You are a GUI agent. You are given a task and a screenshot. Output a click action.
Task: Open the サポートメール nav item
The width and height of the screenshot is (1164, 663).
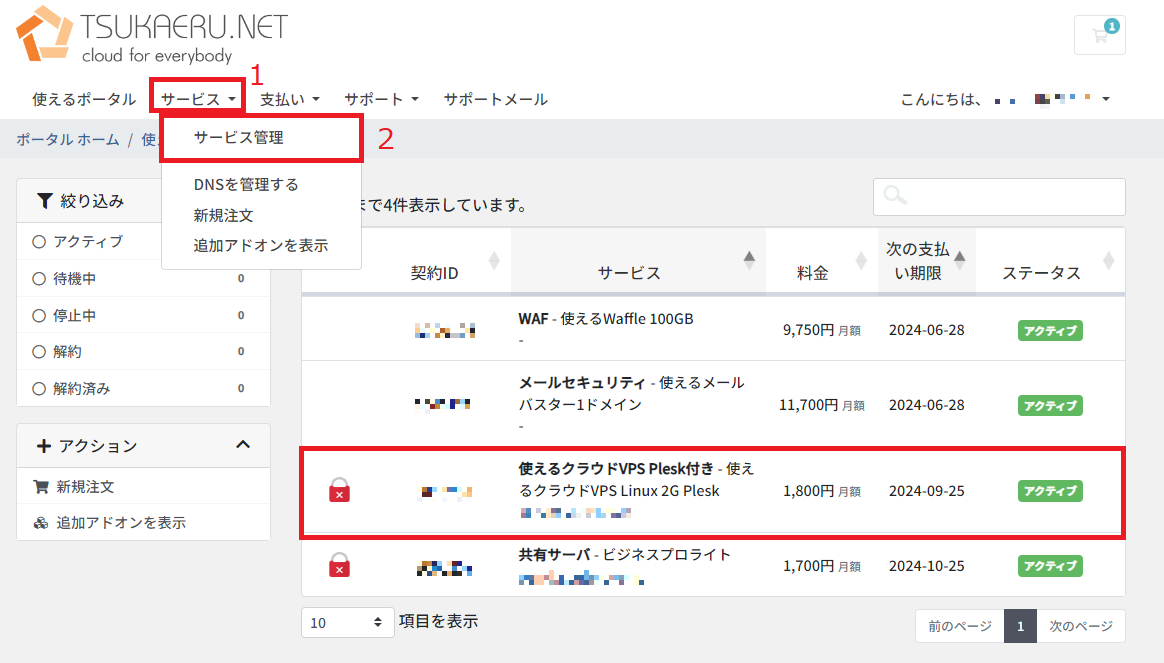point(496,99)
